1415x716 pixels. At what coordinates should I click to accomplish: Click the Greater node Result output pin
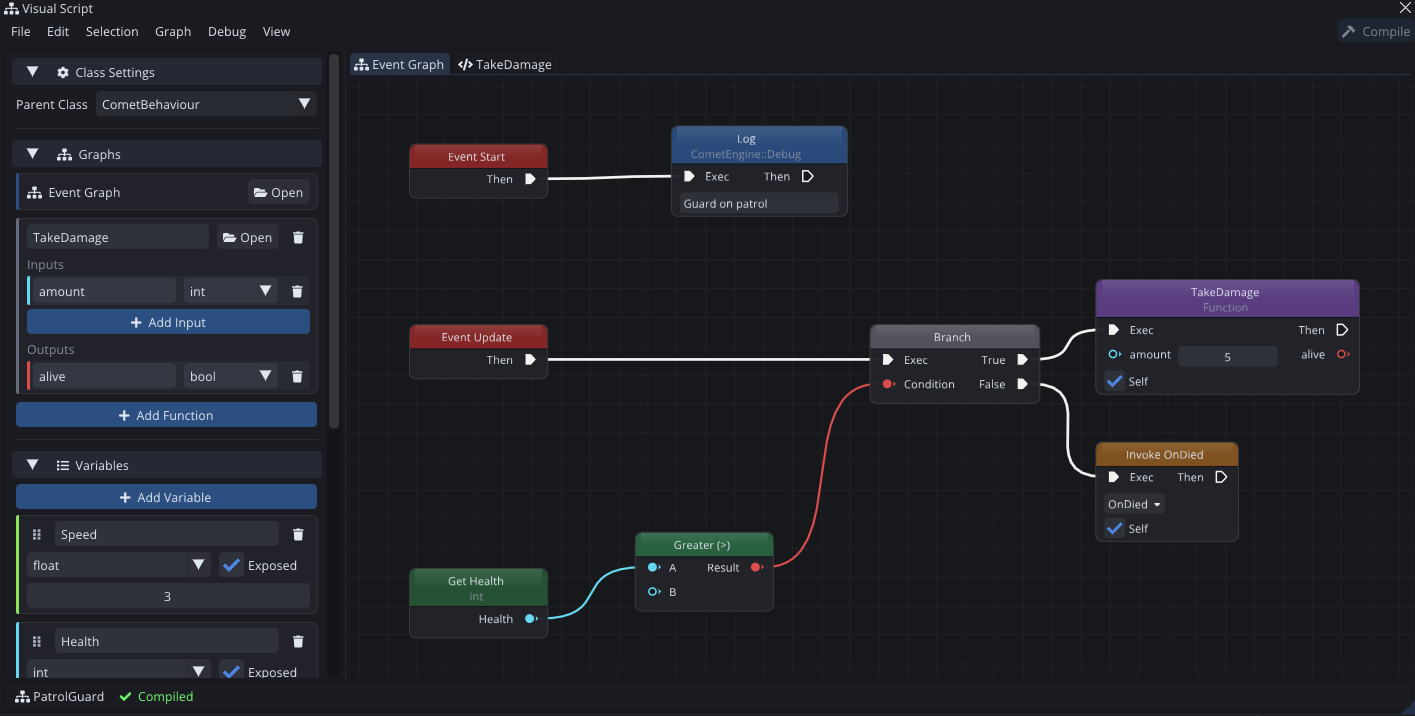click(x=756, y=567)
